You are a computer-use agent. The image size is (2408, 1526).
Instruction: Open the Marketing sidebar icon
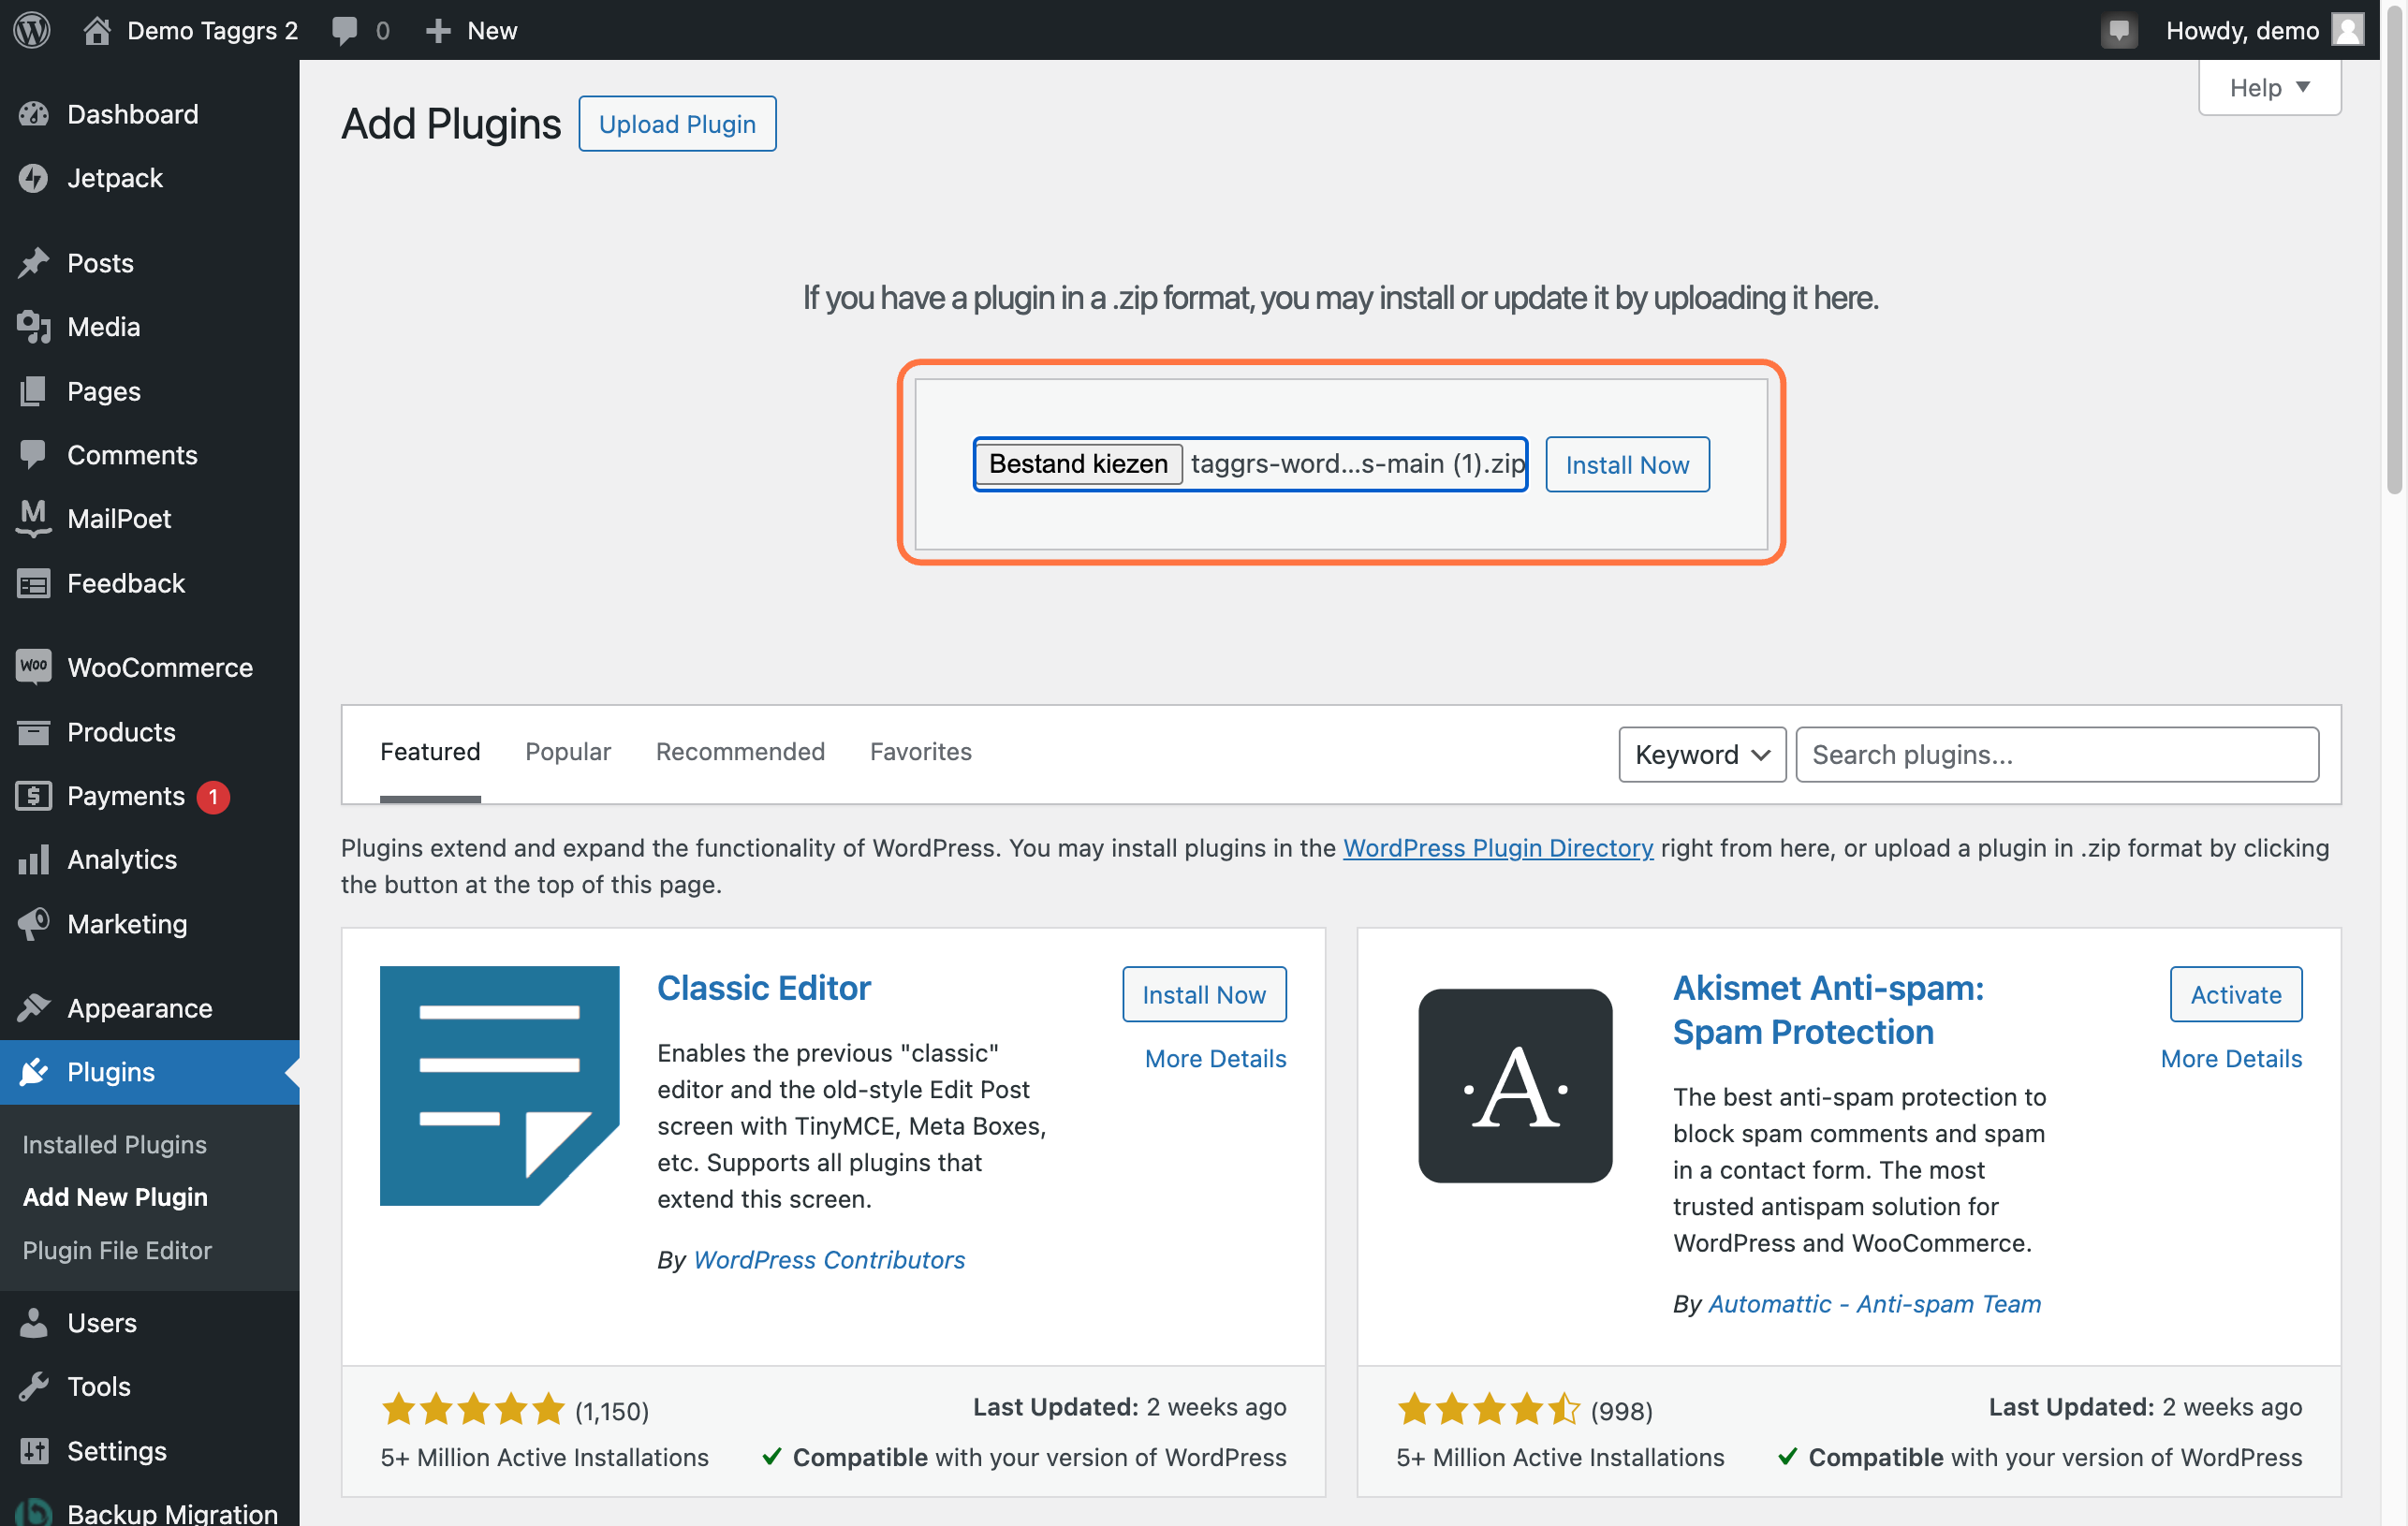click(34, 922)
